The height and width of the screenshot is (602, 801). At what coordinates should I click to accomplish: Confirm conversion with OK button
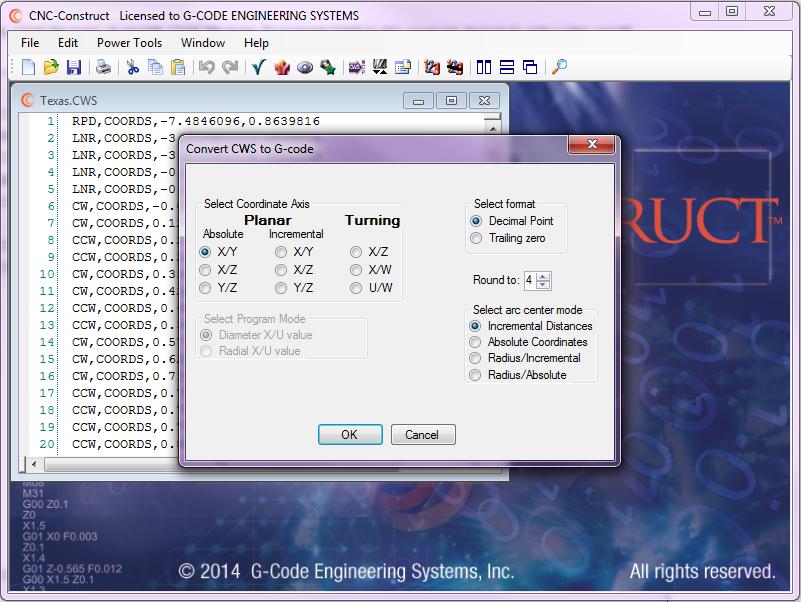350,435
